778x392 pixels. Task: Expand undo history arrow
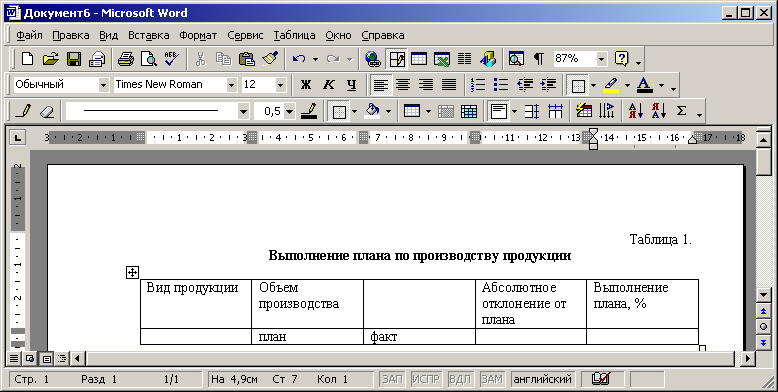tap(315, 60)
